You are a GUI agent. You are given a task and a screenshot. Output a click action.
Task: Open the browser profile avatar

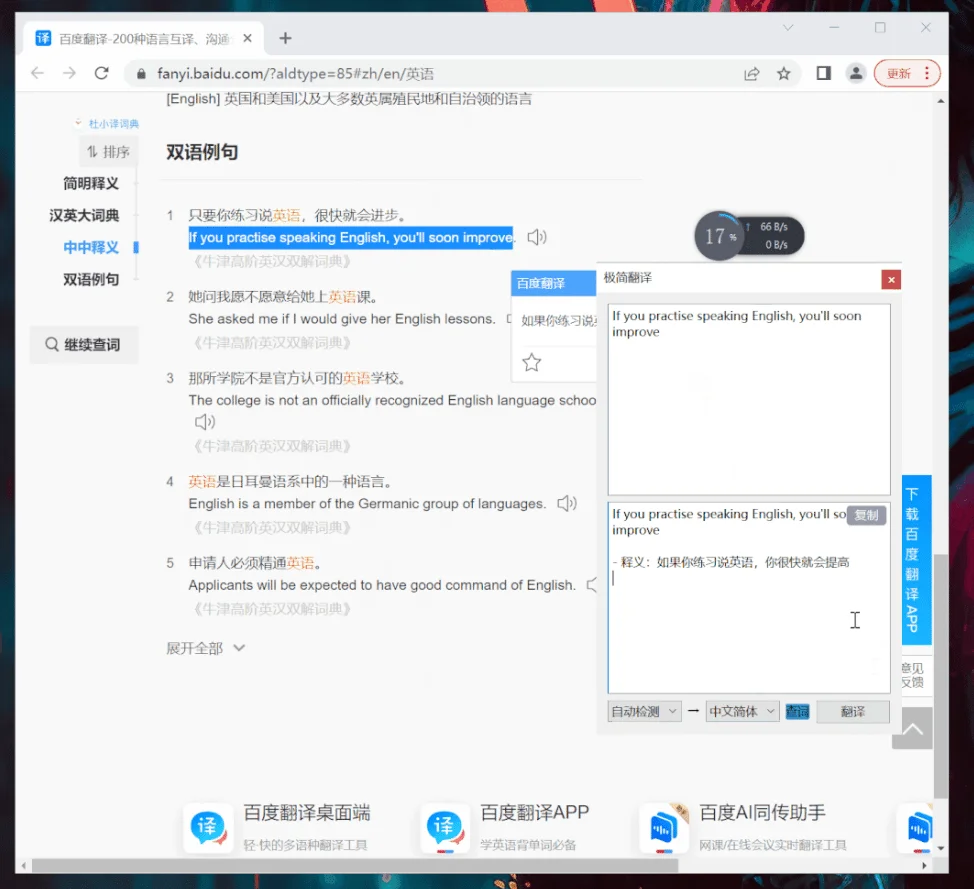pos(856,73)
